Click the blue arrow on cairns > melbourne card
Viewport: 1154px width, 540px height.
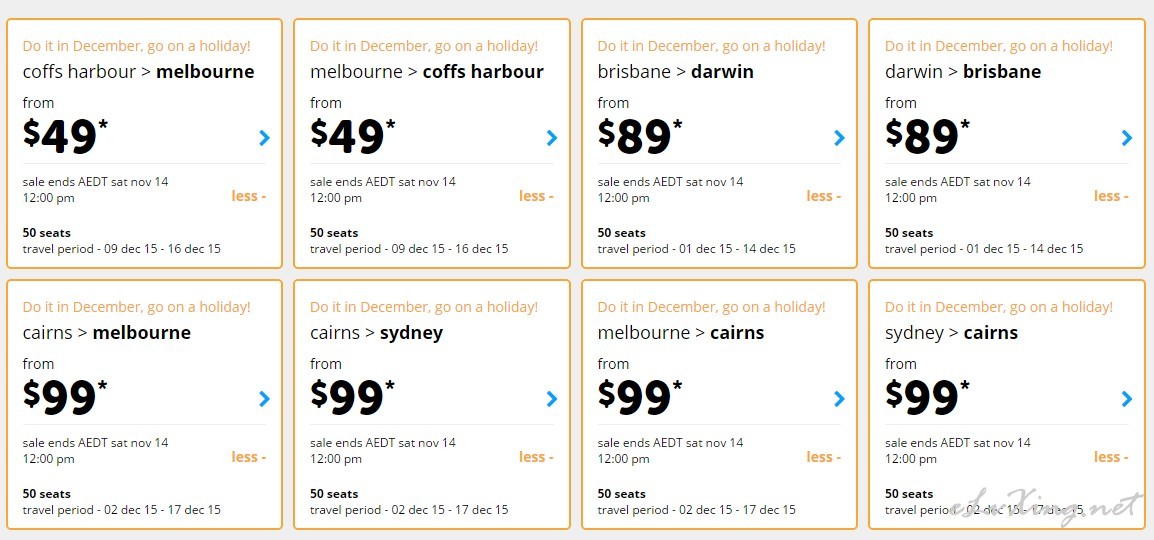coord(265,399)
